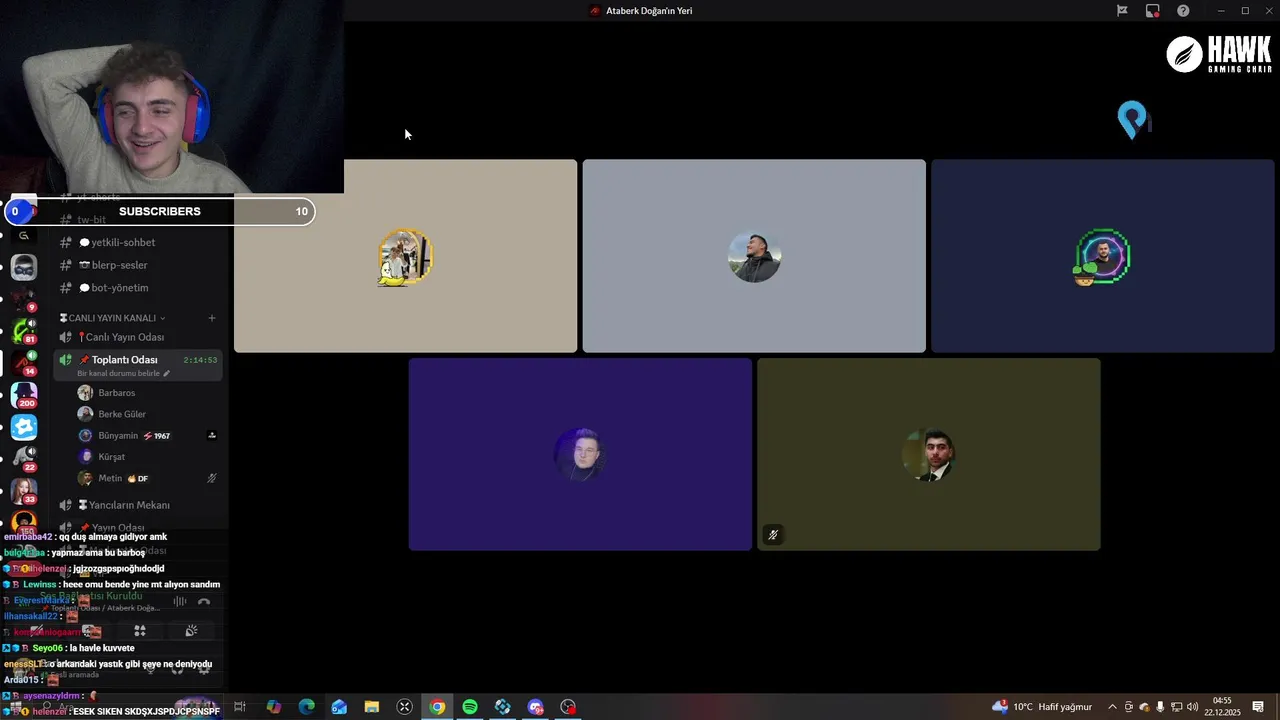Select the server icon with badge 81
The height and width of the screenshot is (720, 1280).
(24, 331)
